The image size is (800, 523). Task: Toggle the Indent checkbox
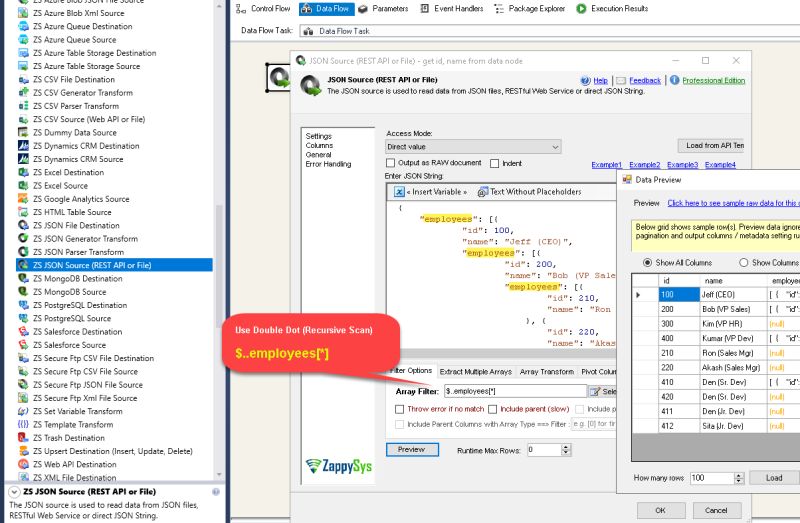click(494, 163)
